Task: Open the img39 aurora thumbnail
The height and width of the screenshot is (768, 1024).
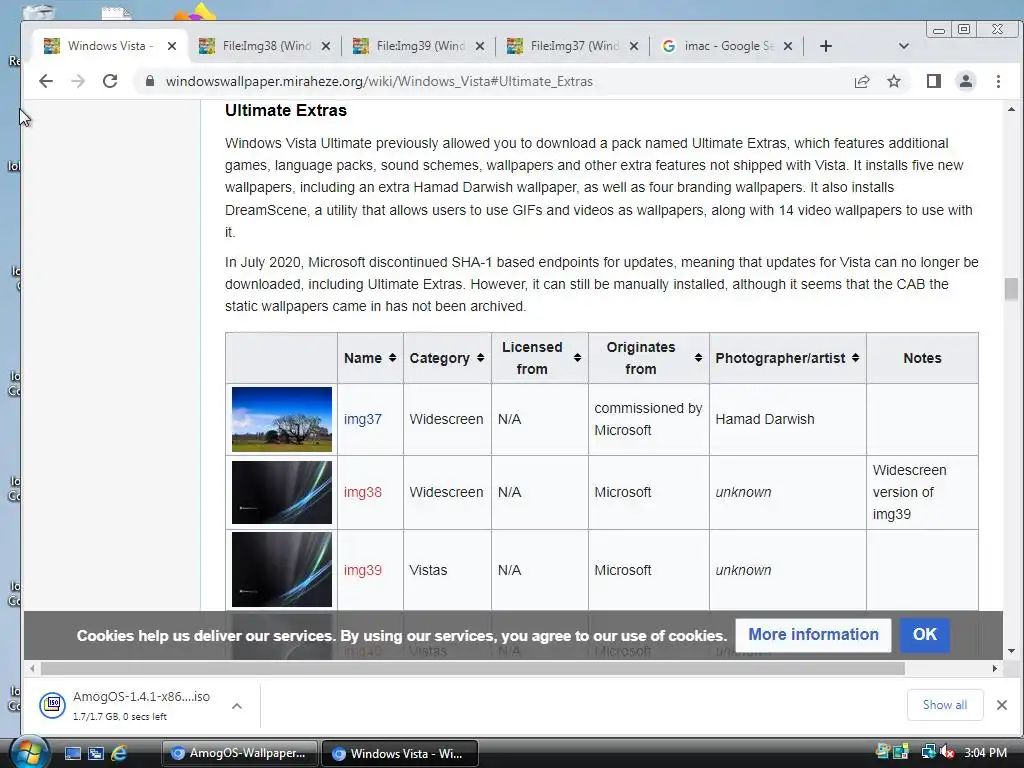Action: 281,569
